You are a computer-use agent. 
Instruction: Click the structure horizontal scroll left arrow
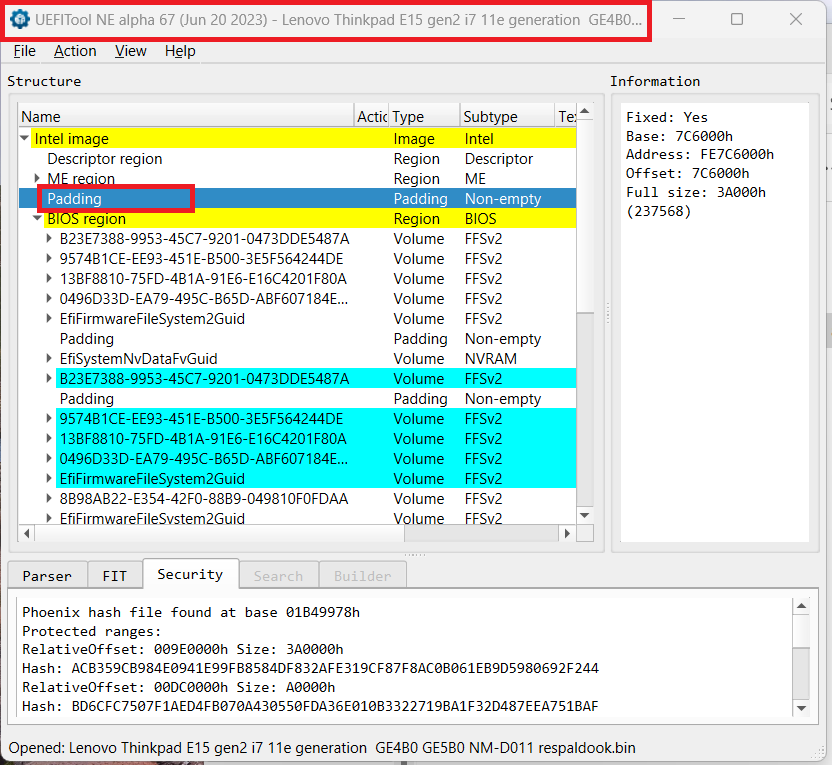click(x=27, y=533)
